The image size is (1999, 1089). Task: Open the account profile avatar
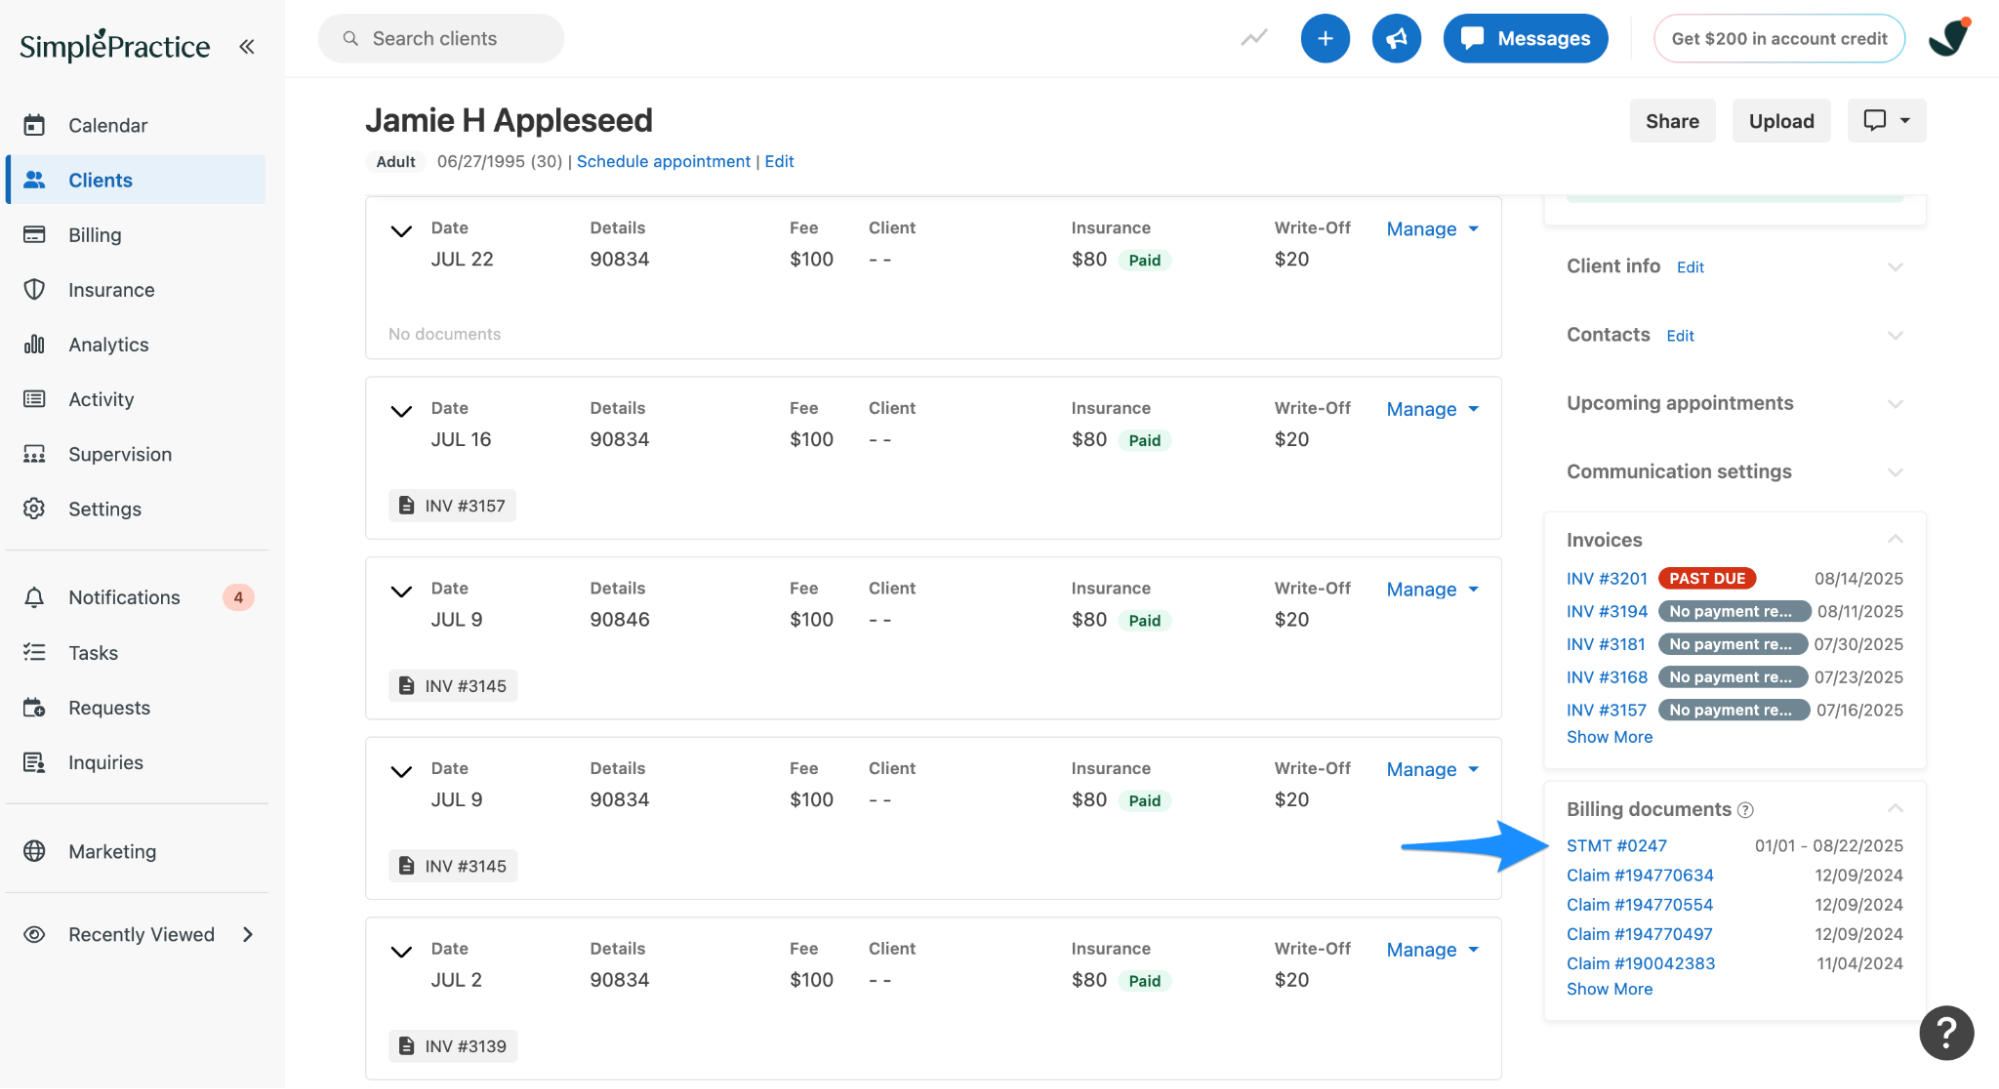1949,38
